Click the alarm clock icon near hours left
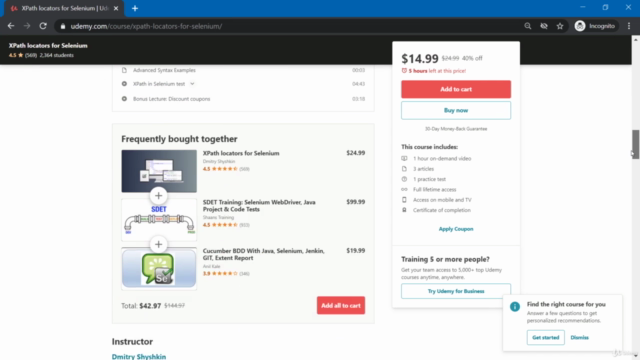 404,71
